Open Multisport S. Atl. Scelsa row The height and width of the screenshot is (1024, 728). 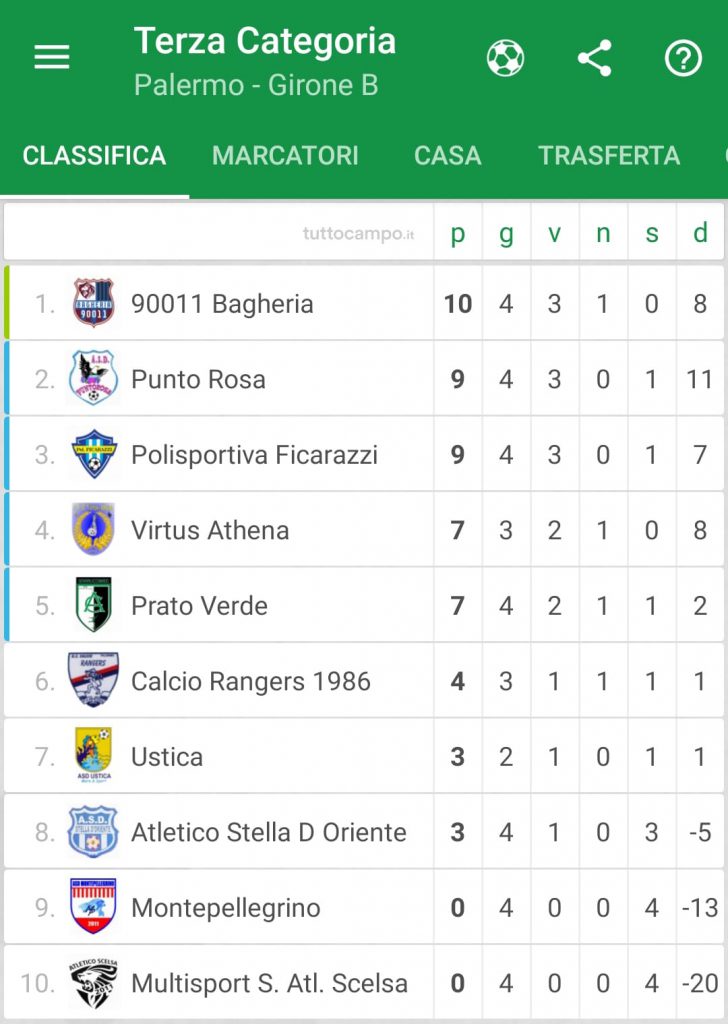(x=364, y=982)
